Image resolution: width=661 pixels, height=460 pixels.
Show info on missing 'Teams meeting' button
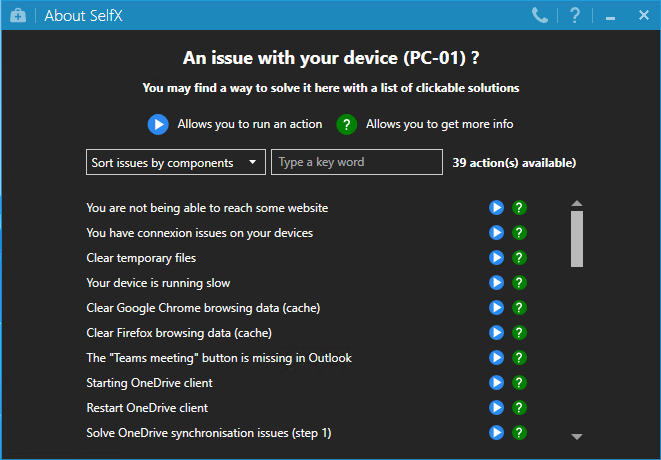519,358
